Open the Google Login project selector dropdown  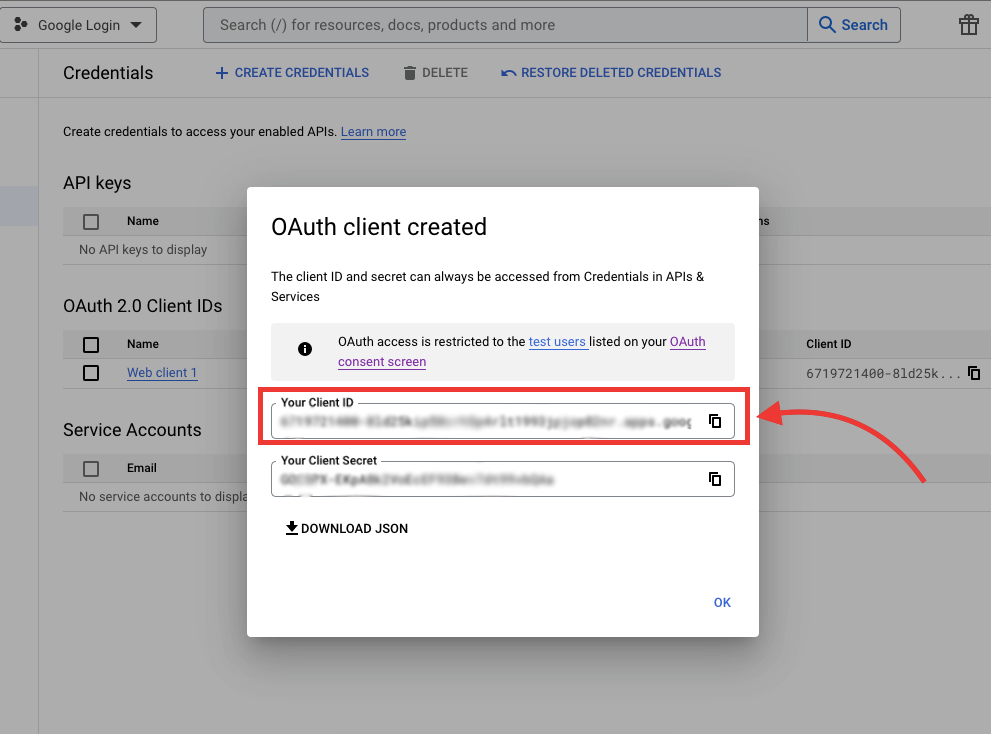(x=78, y=25)
